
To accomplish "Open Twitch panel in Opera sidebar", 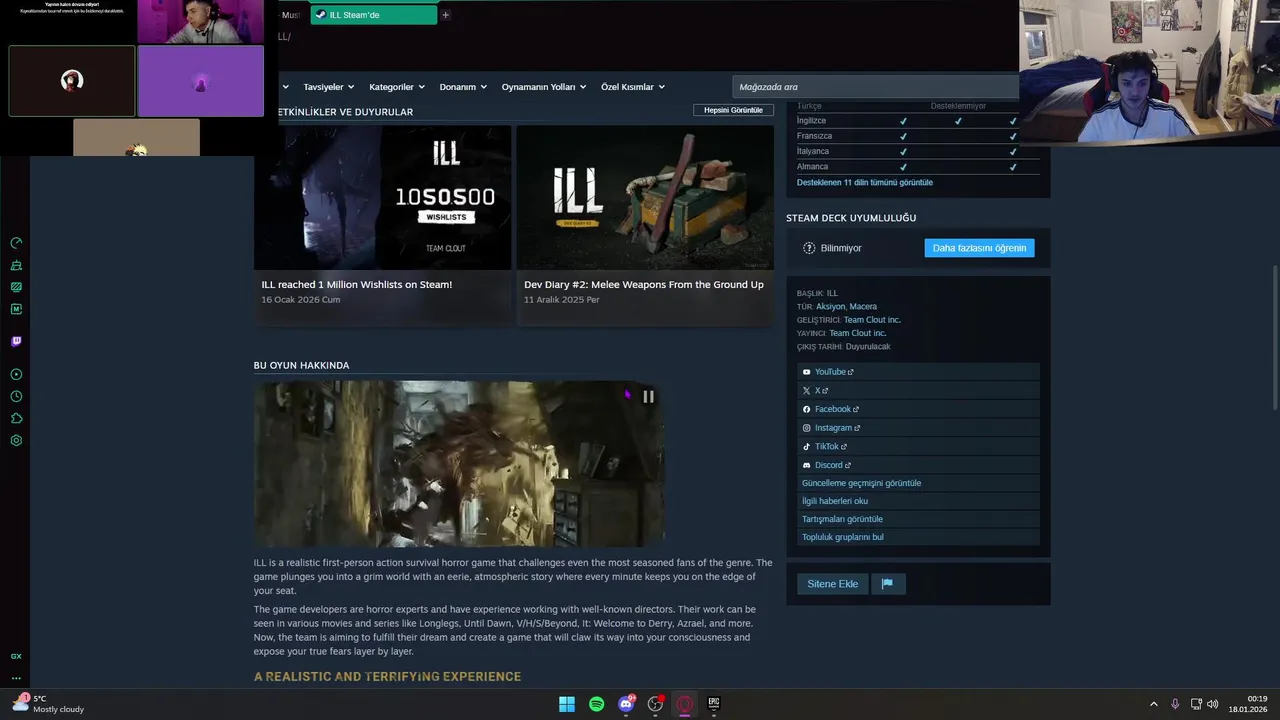I will click(16, 341).
